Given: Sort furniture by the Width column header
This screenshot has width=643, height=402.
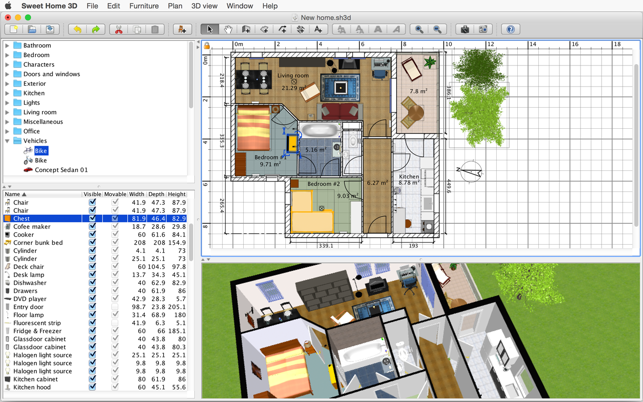Looking at the screenshot, I should (137, 194).
